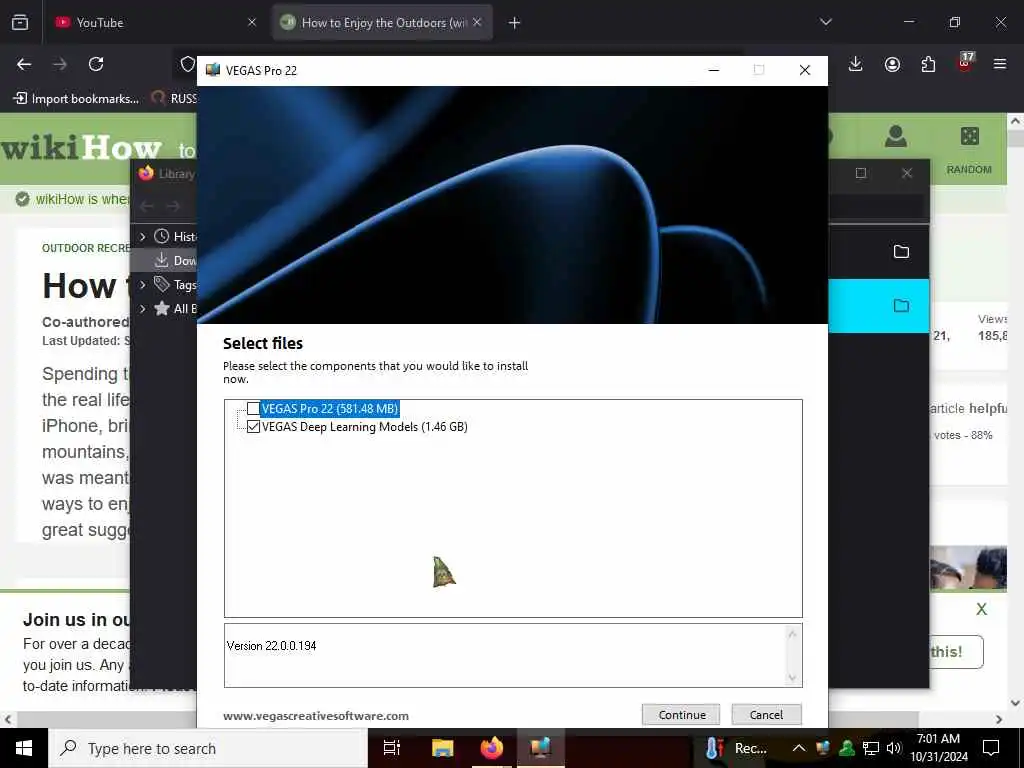
Task: Go forward in browser
Action: [x=59, y=64]
